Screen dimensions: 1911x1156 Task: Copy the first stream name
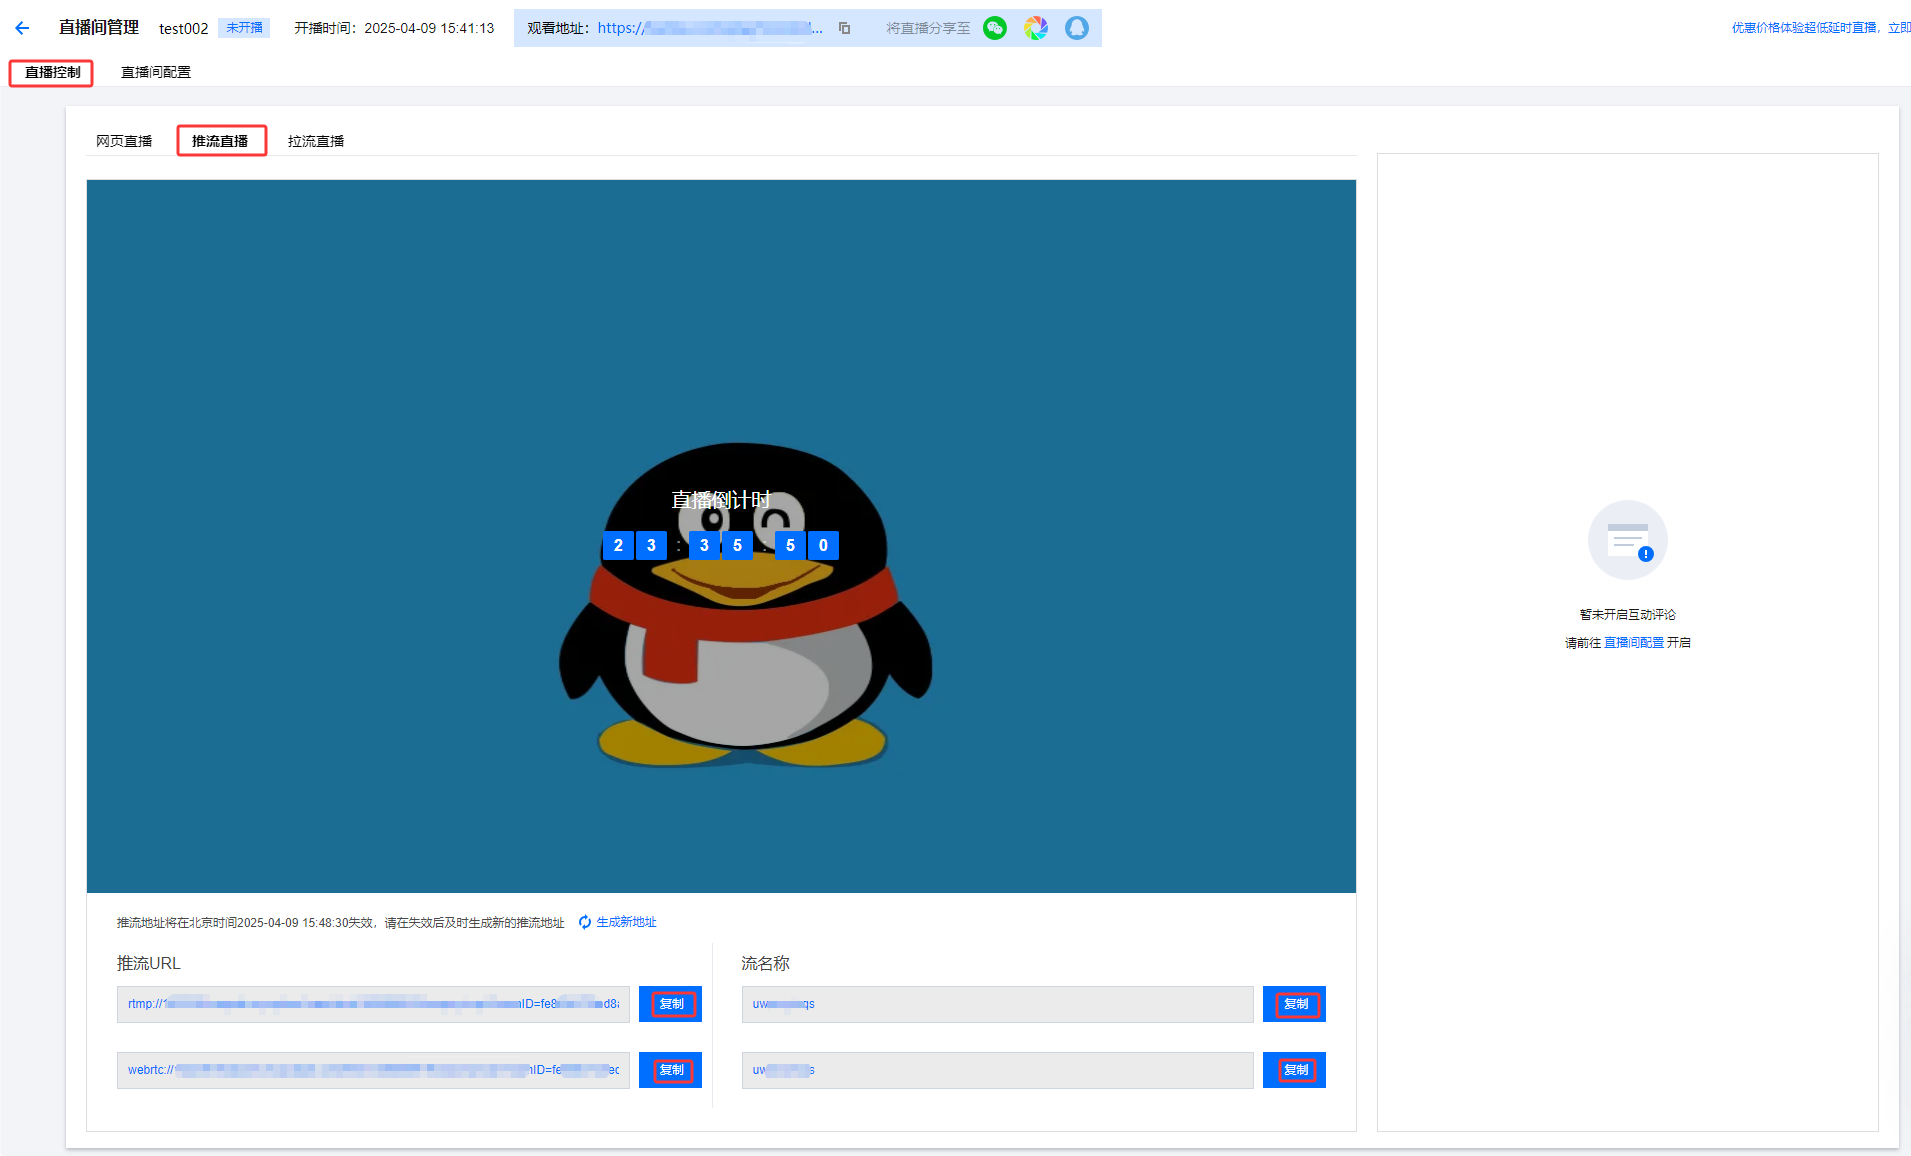click(1294, 1004)
